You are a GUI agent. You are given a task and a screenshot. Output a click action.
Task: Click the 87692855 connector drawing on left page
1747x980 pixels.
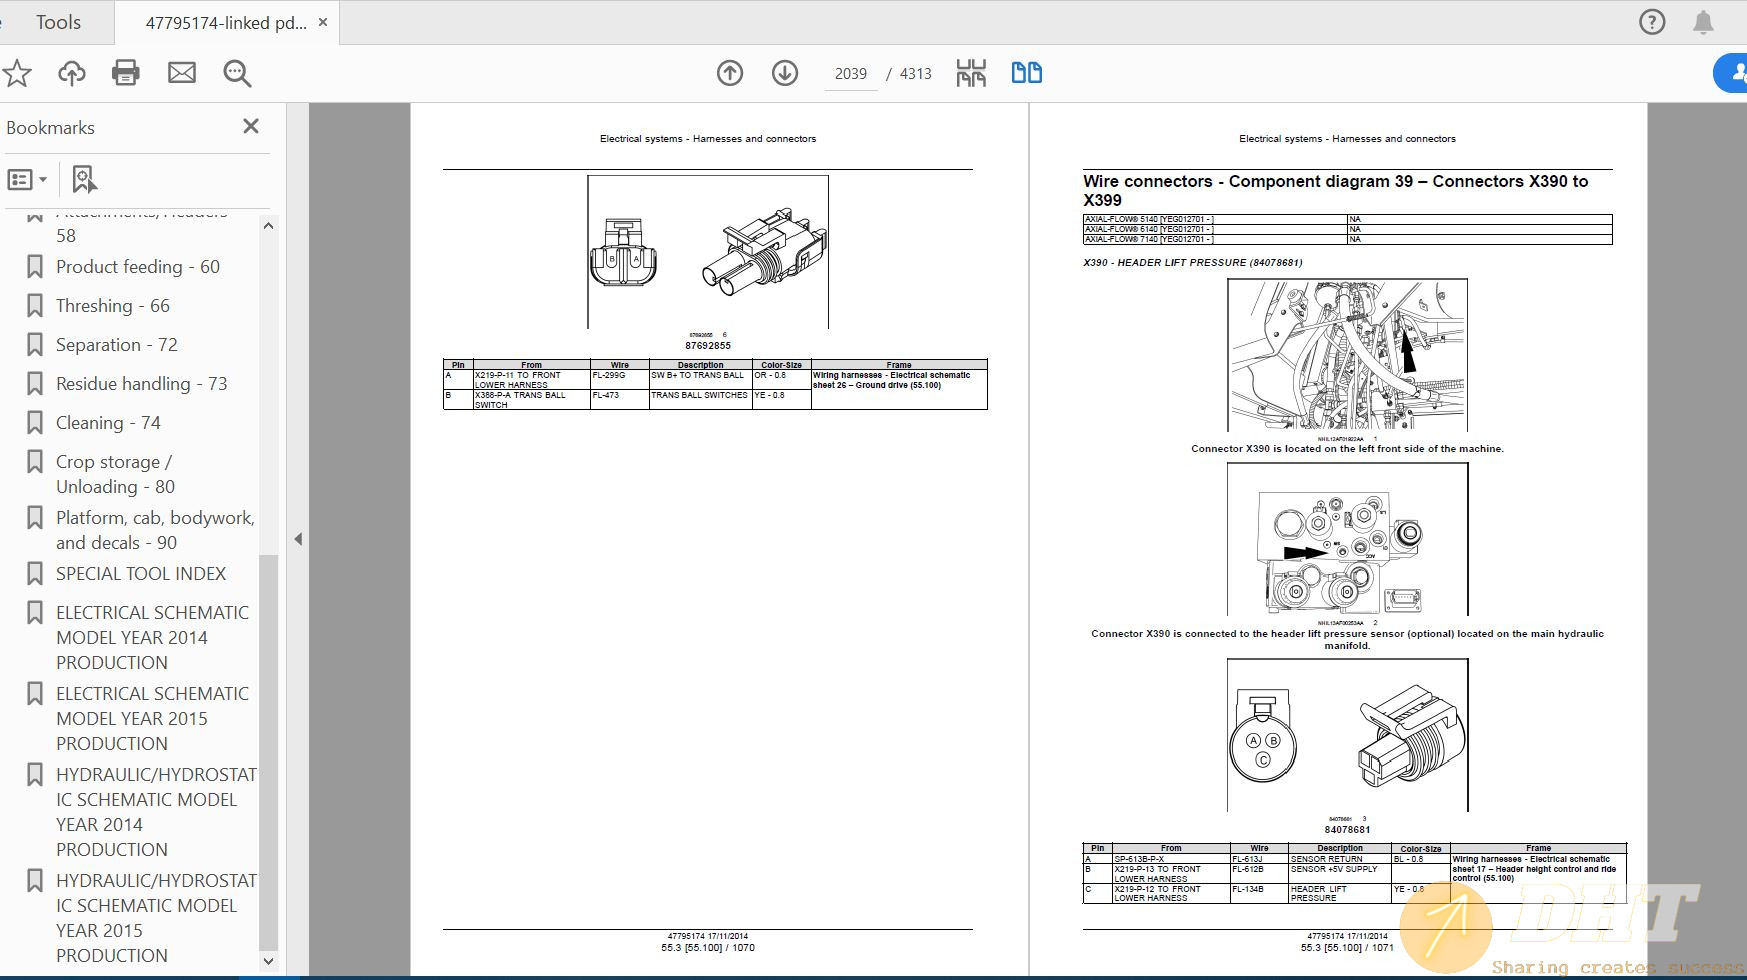point(708,252)
